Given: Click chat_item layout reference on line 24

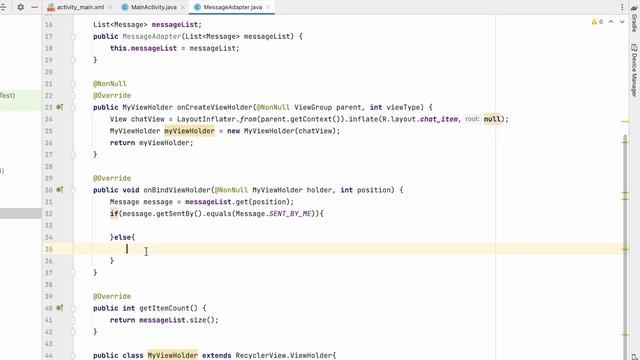Looking at the screenshot, I should pos(438,119).
